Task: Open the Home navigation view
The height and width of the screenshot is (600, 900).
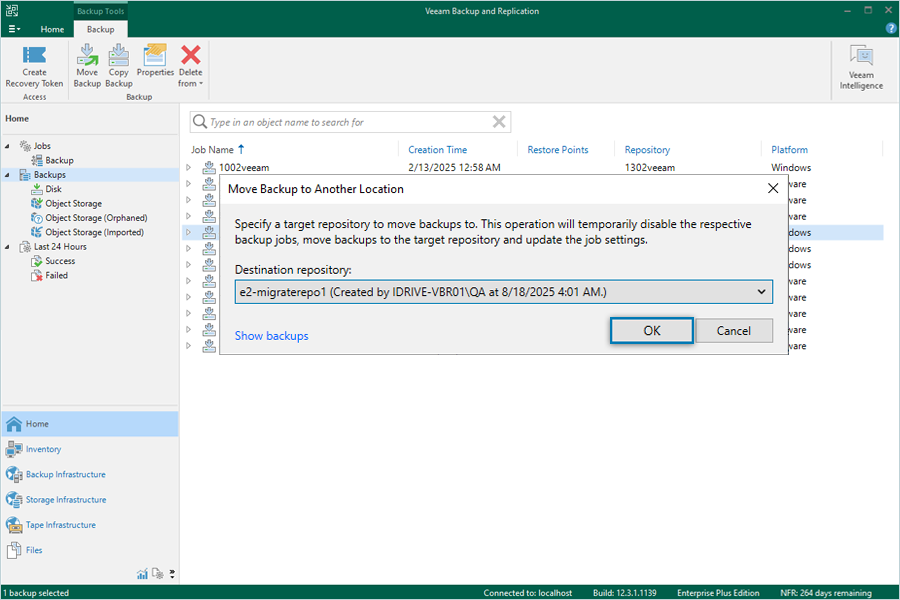Action: point(90,424)
